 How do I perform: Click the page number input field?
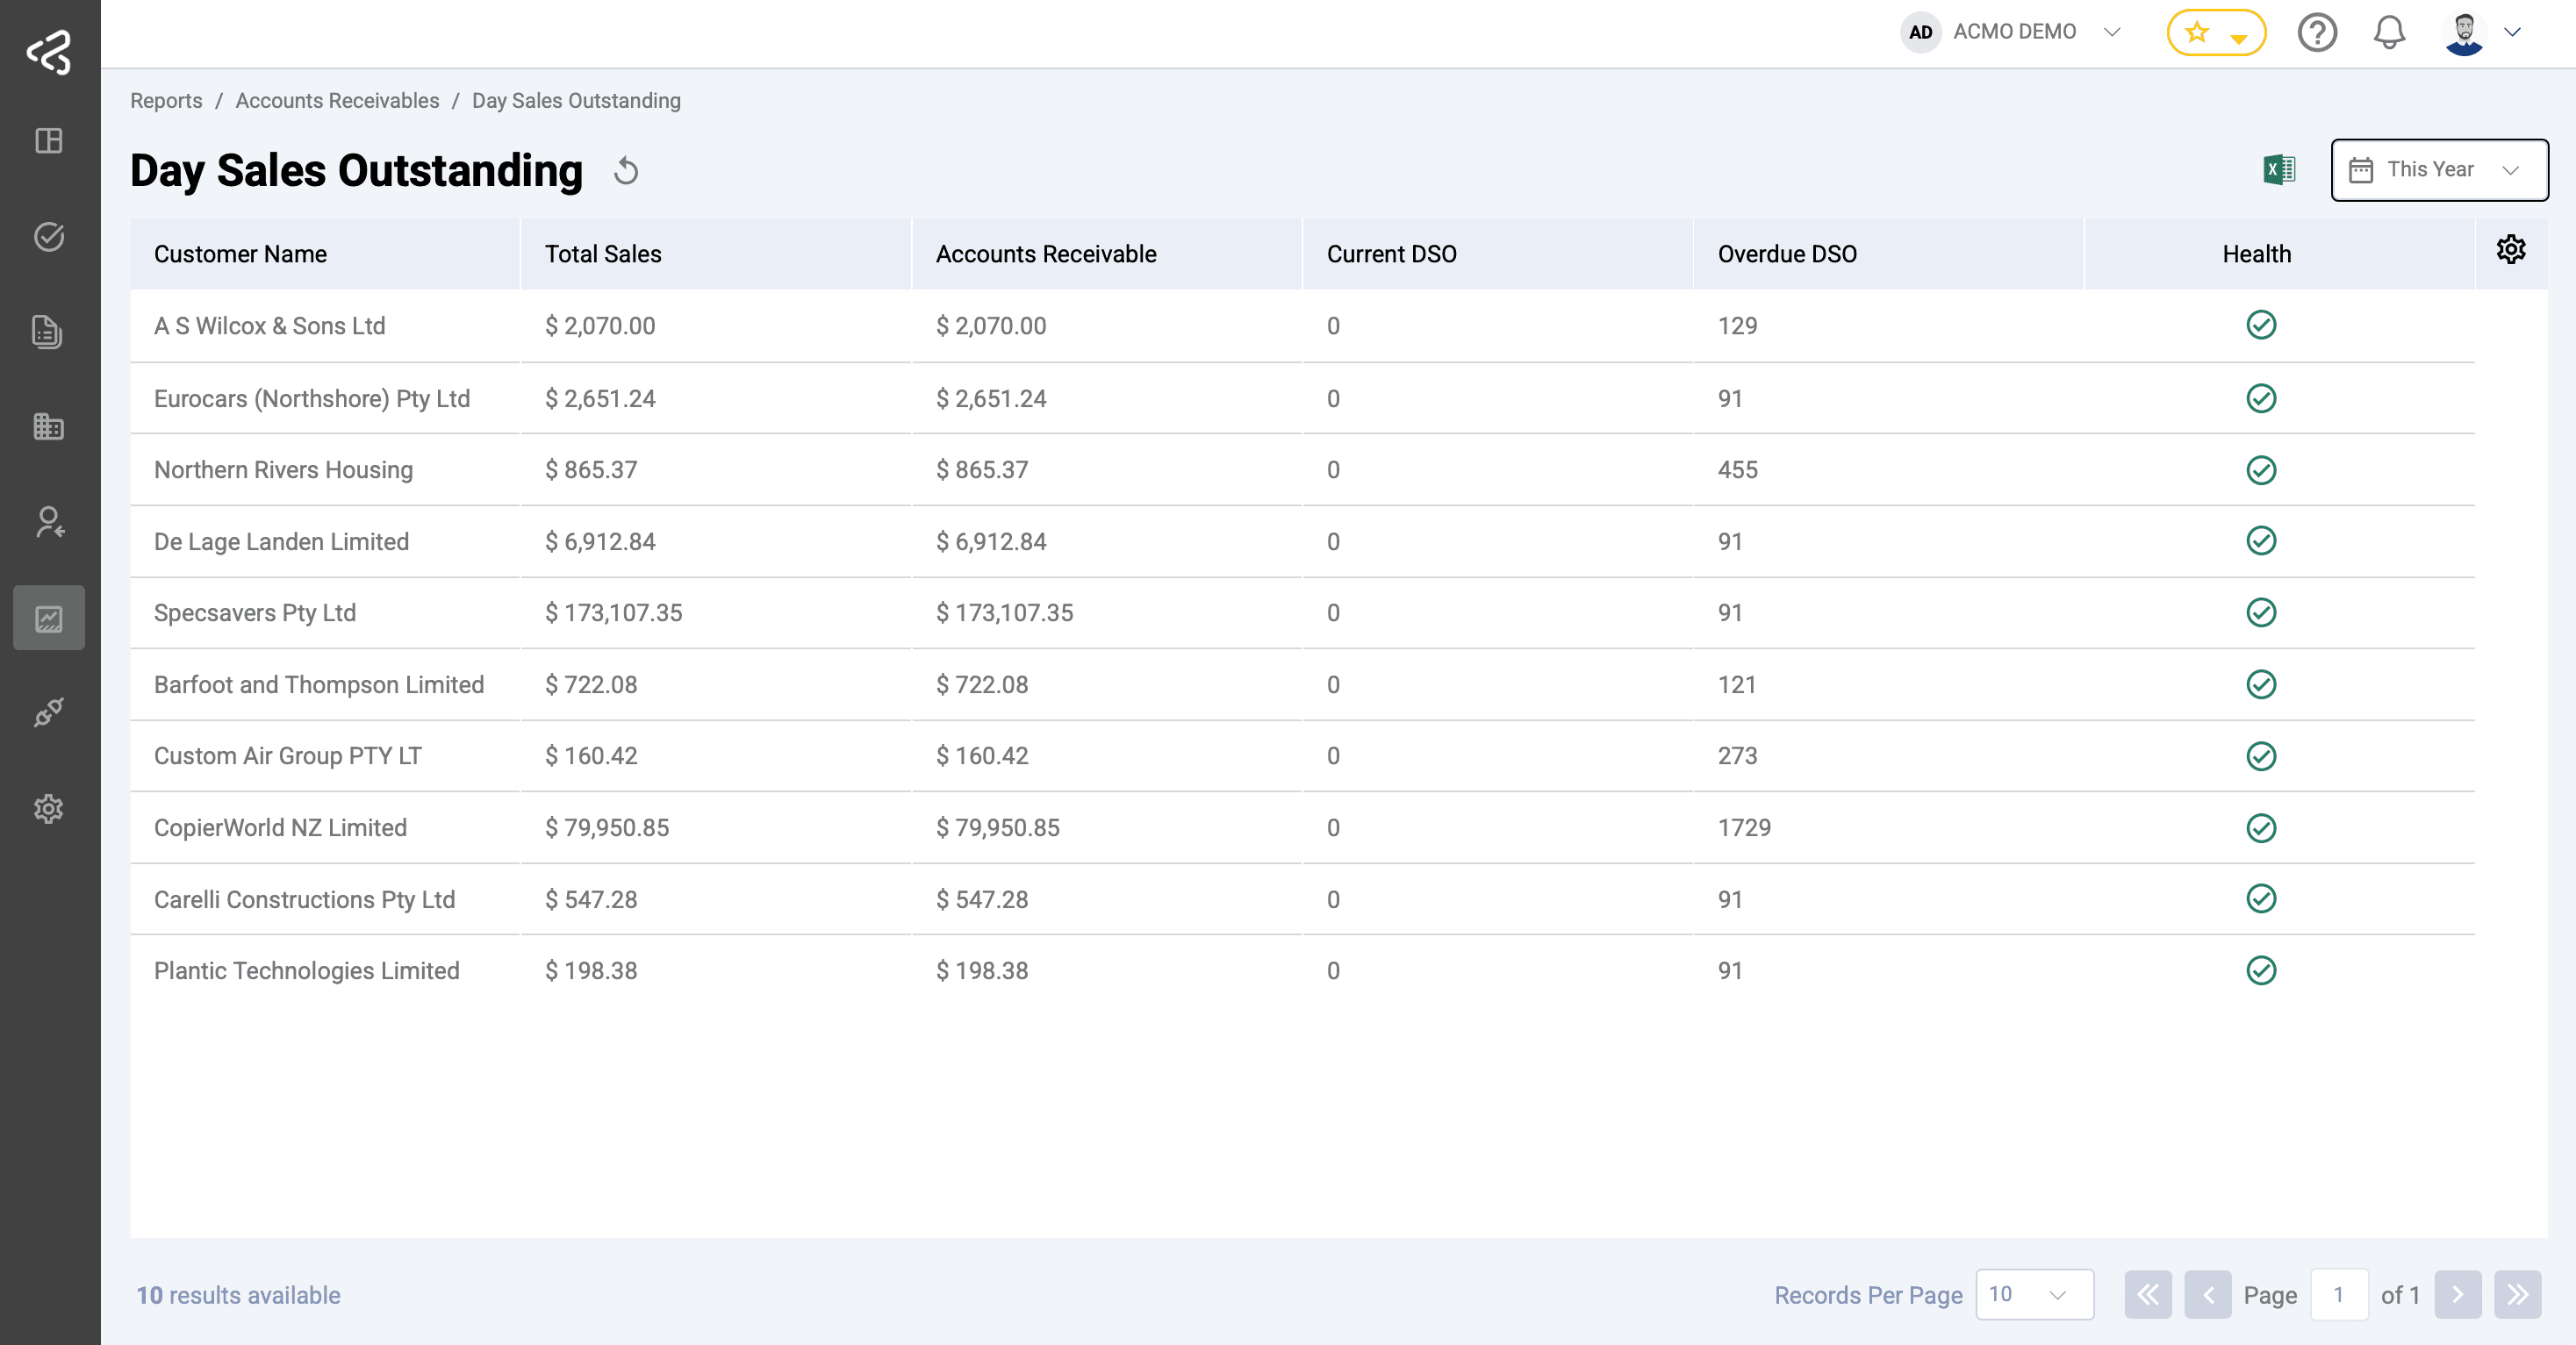coord(2340,1295)
